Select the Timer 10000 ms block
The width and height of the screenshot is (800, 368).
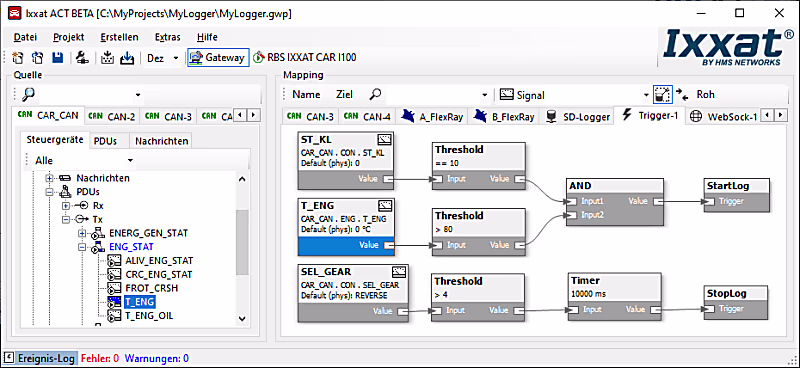tap(615, 297)
